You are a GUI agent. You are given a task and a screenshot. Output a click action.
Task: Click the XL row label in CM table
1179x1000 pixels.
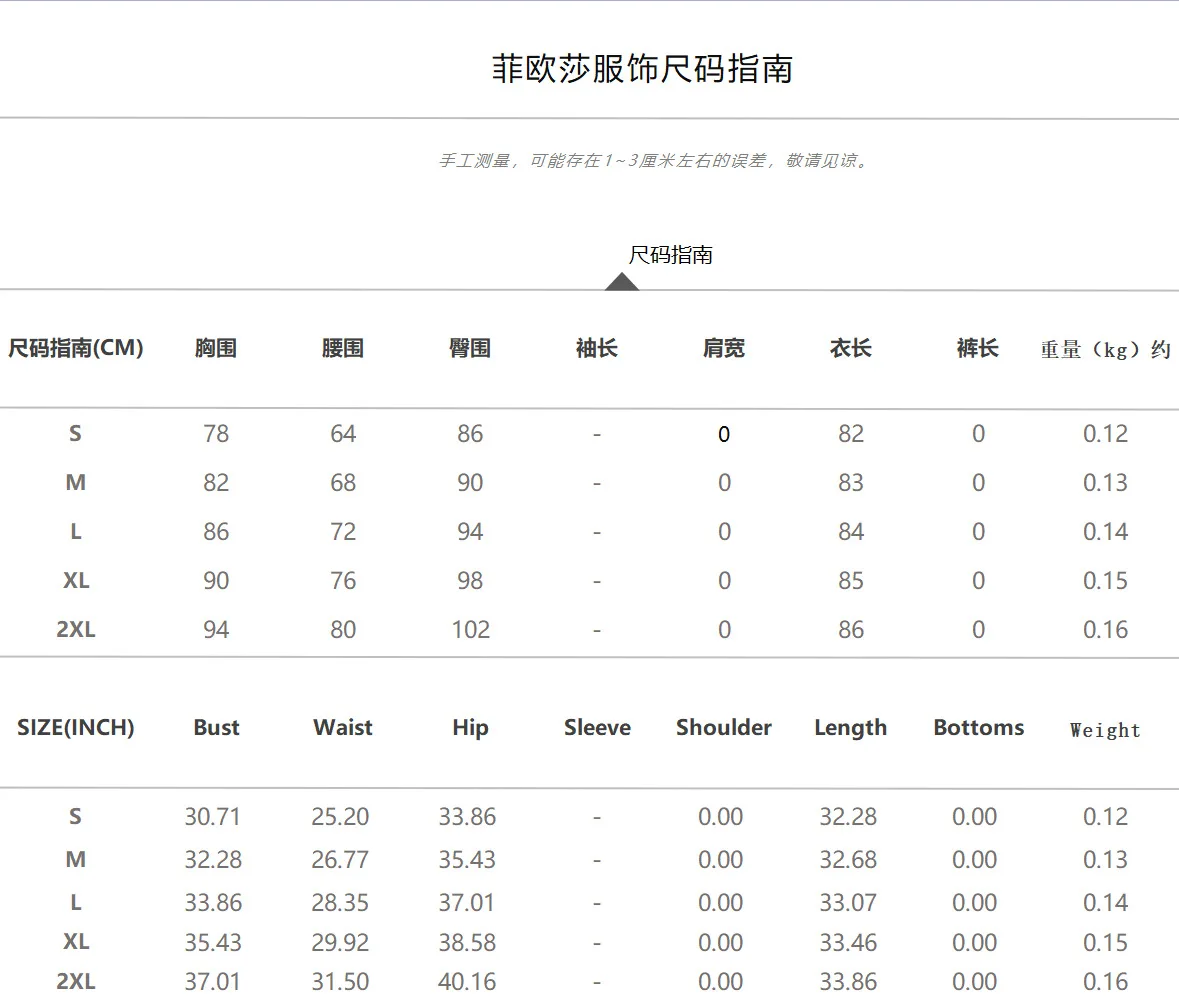76,581
